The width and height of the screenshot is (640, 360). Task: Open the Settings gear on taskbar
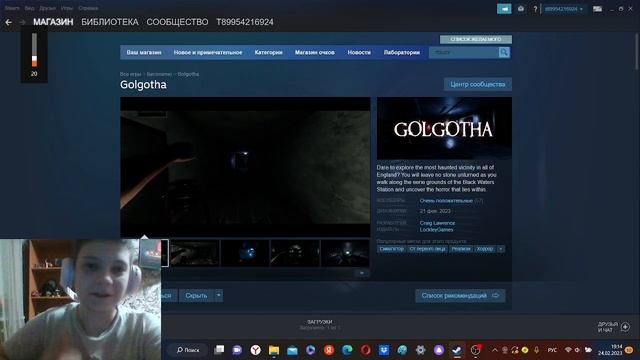(420, 350)
